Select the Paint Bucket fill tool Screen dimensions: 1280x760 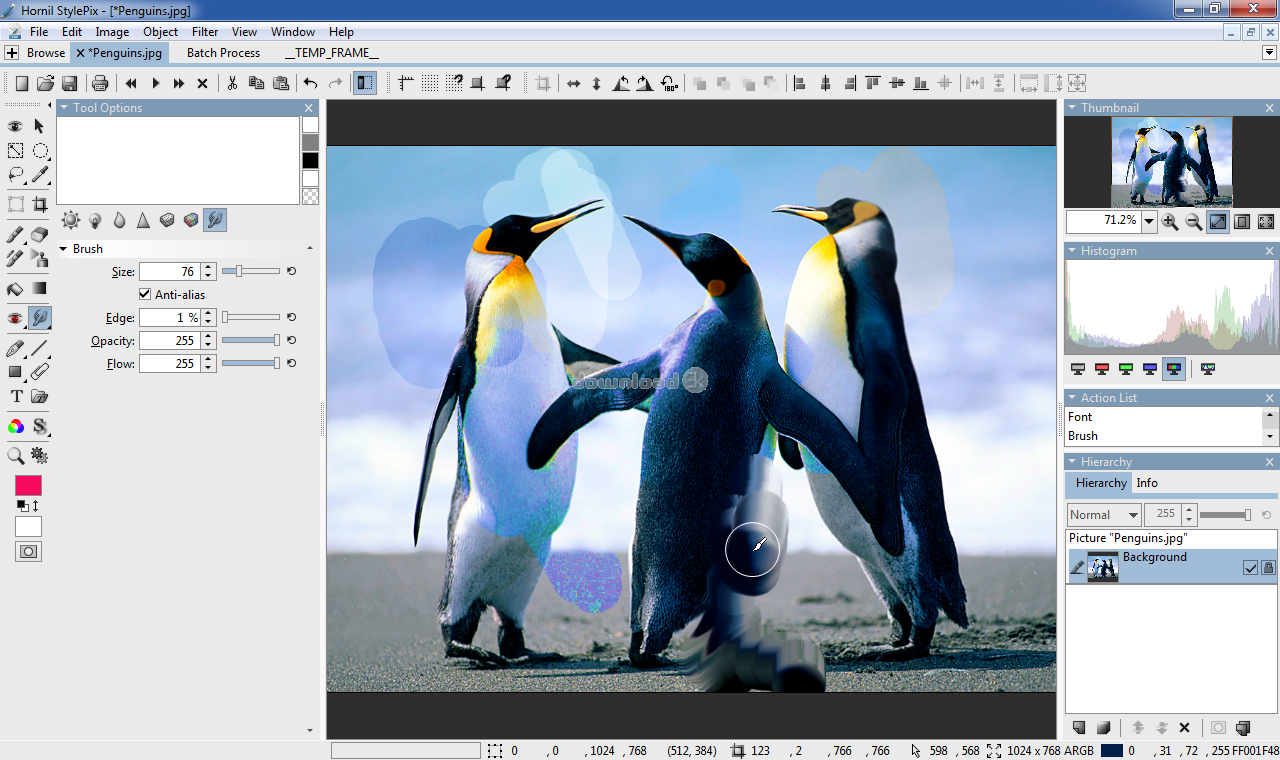point(15,289)
